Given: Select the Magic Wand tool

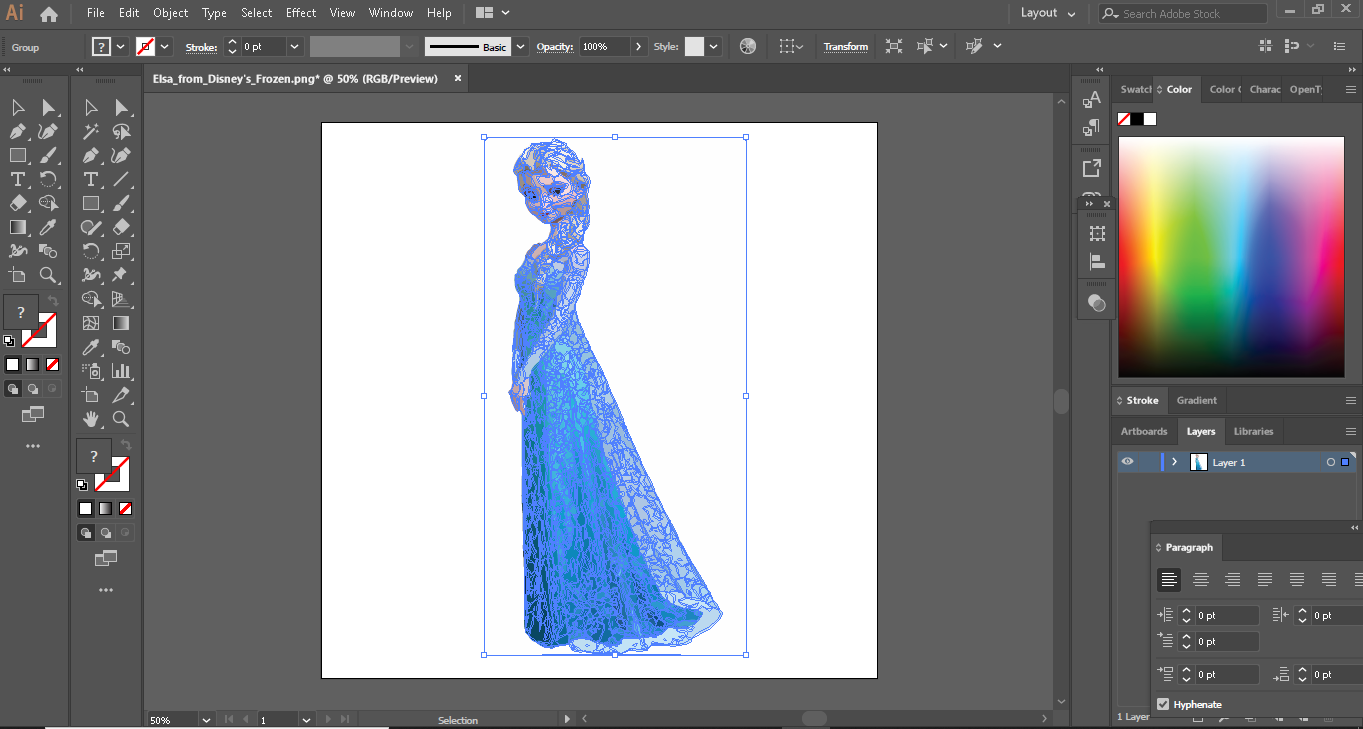Looking at the screenshot, I should (91, 132).
